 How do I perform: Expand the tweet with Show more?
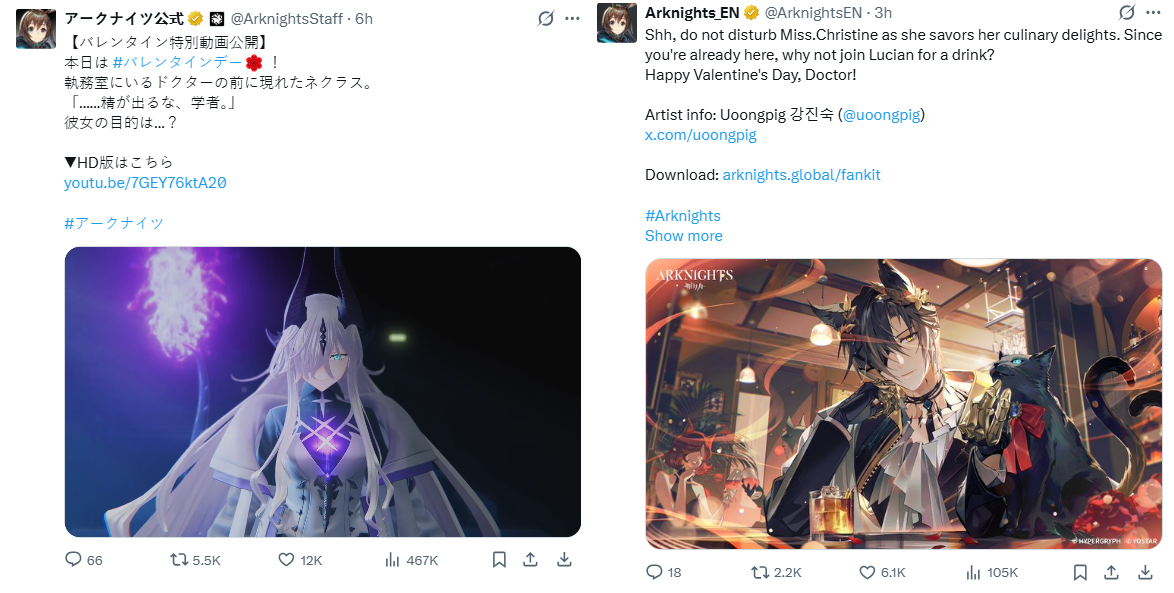pyautogui.click(x=684, y=235)
